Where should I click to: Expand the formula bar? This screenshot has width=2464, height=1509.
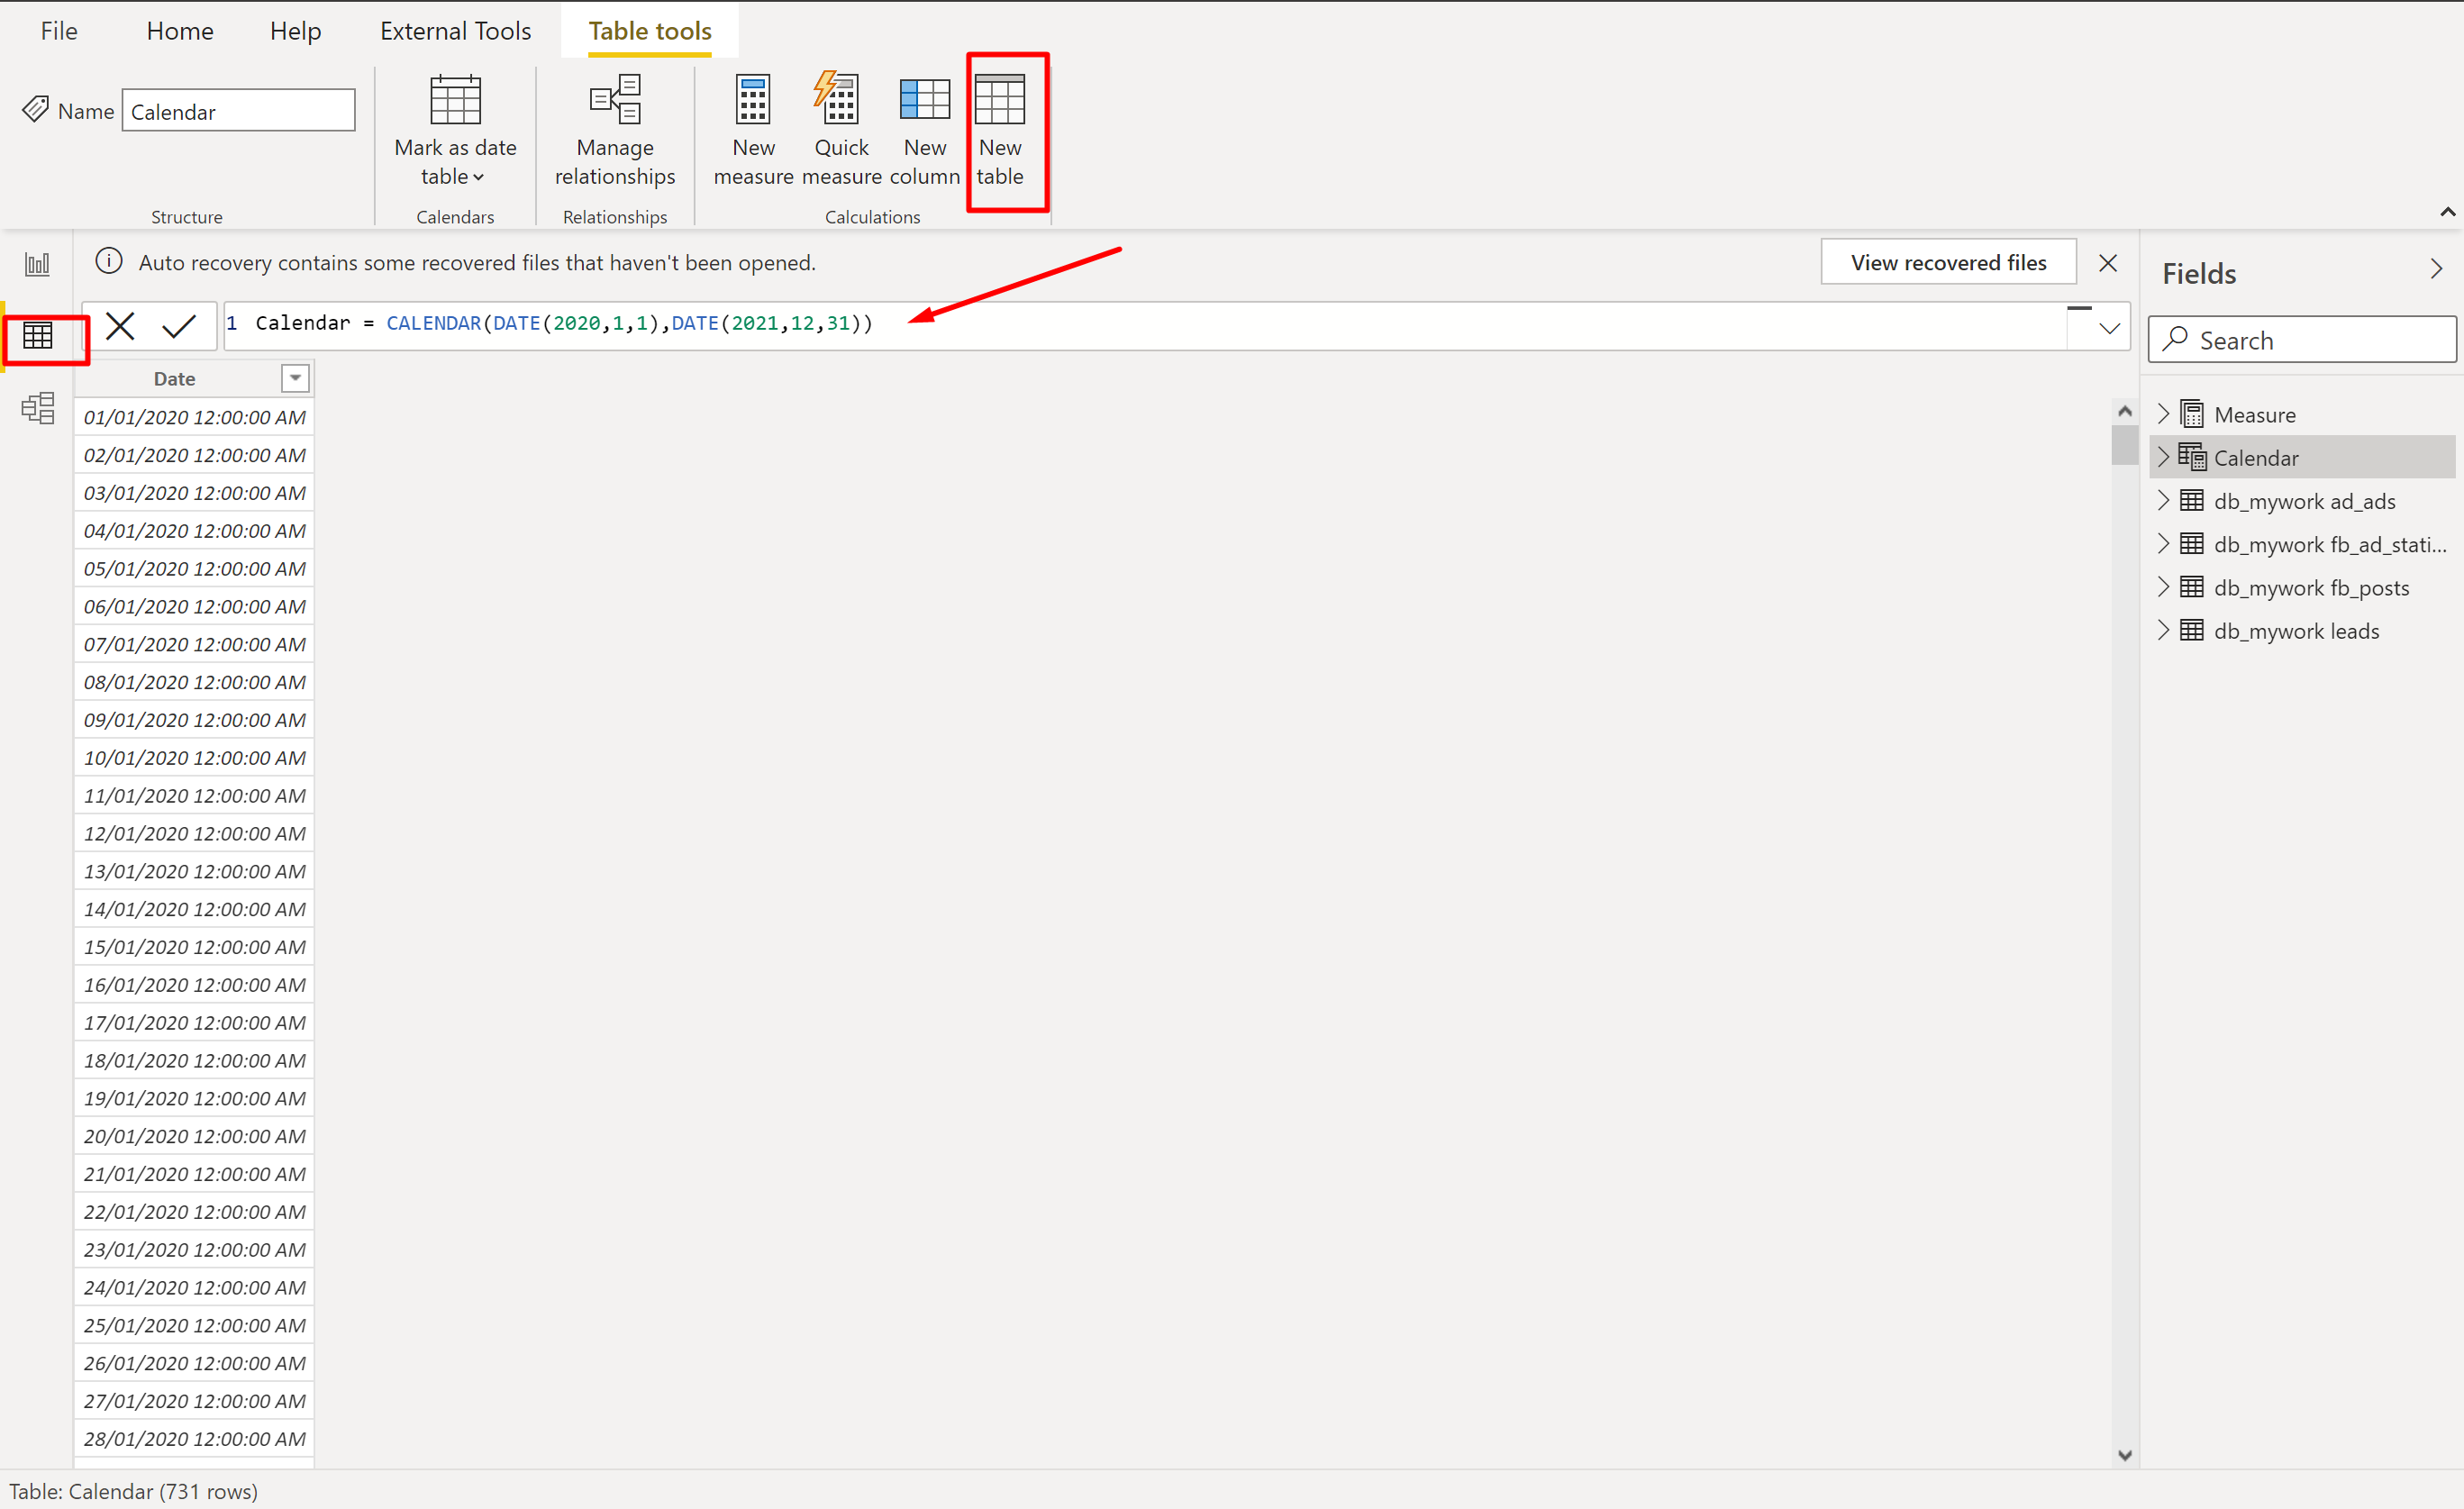(2109, 328)
